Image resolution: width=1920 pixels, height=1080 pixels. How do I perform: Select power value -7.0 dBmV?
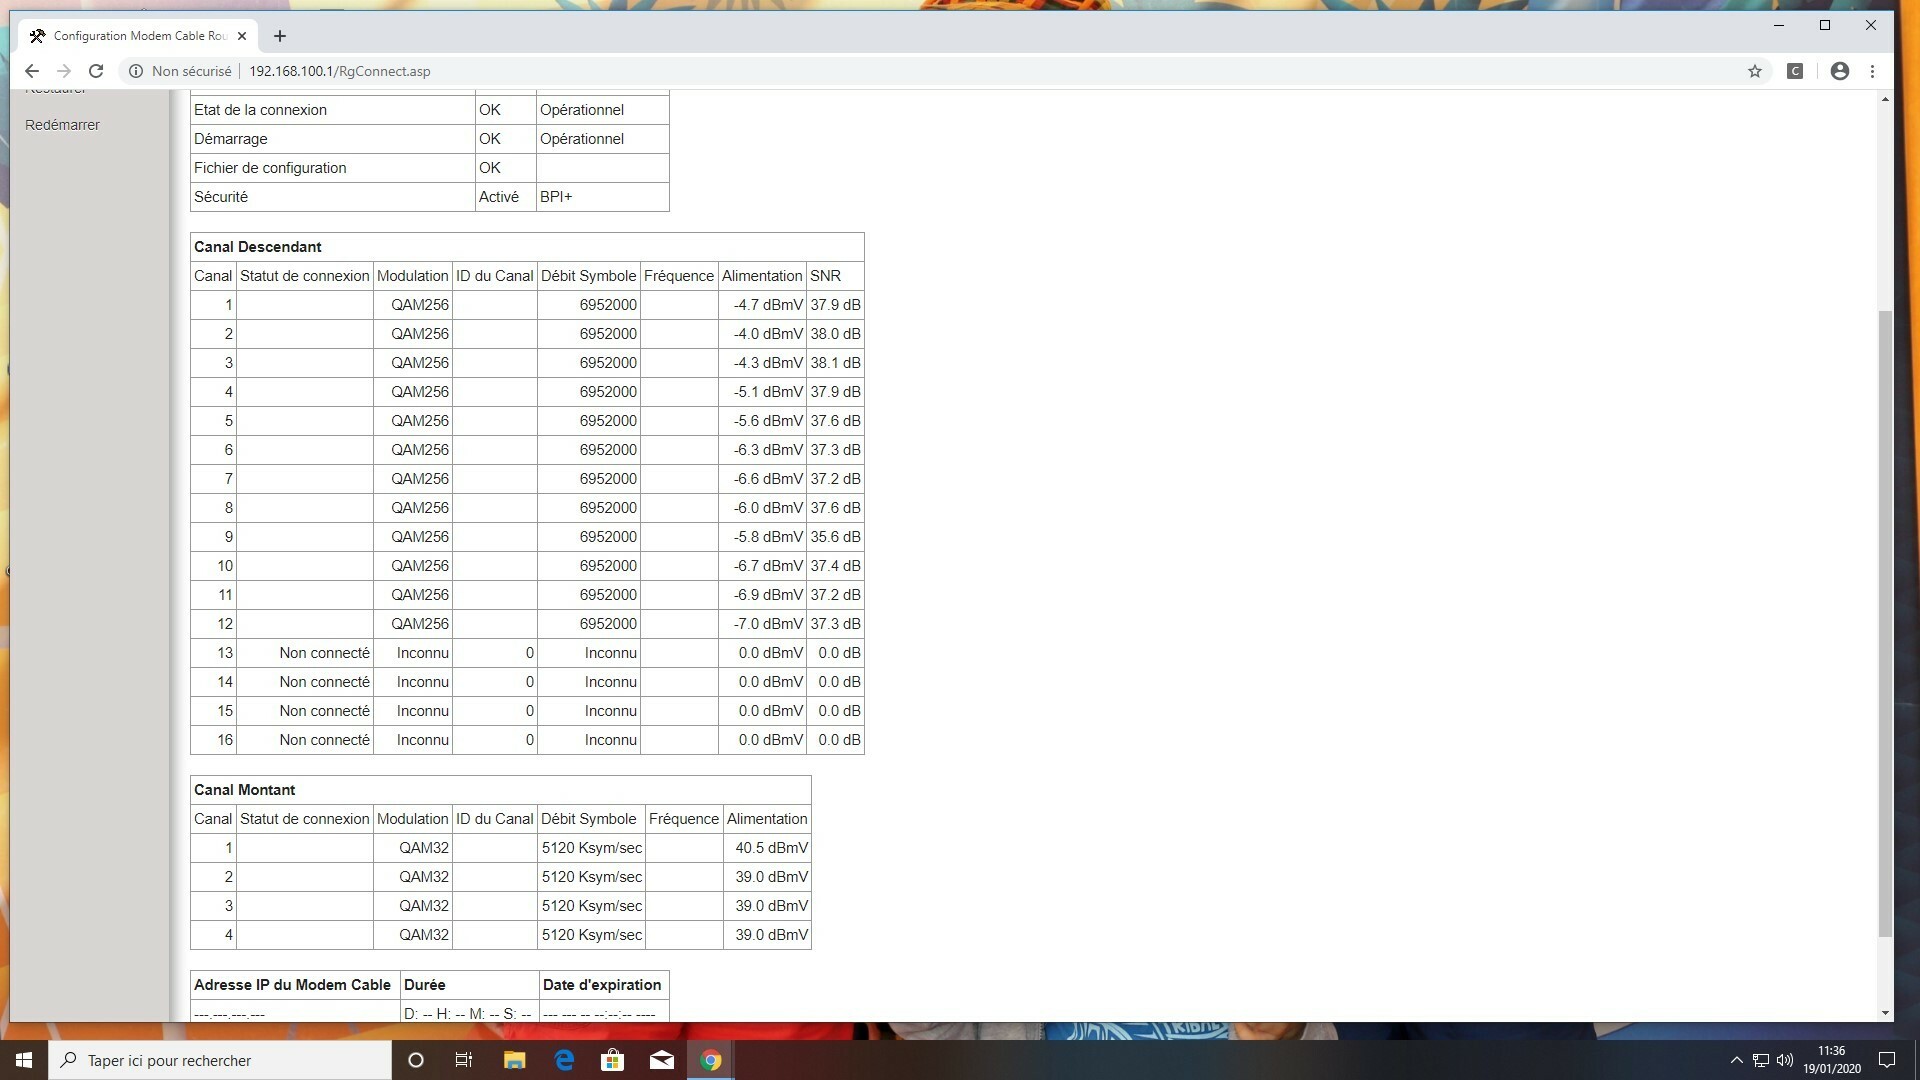click(x=768, y=624)
